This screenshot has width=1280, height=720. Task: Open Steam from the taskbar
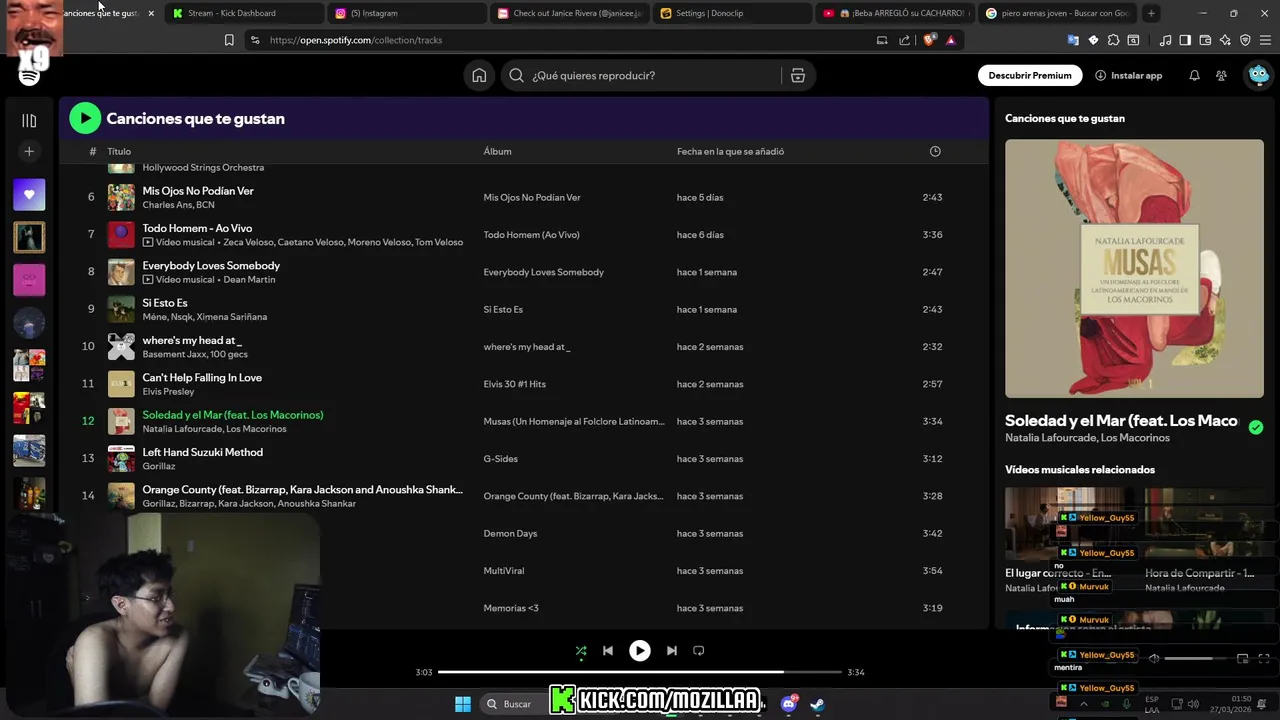click(817, 704)
